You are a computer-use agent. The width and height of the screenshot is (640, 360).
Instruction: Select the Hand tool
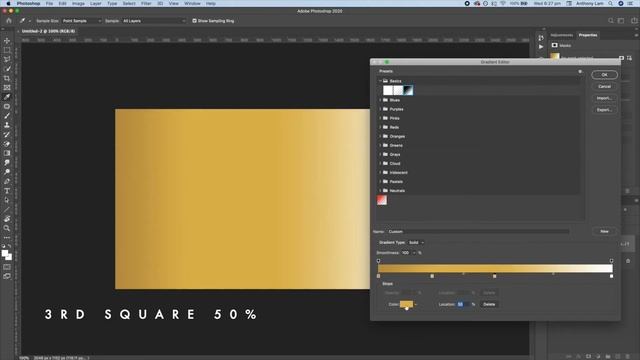[x=7, y=219]
